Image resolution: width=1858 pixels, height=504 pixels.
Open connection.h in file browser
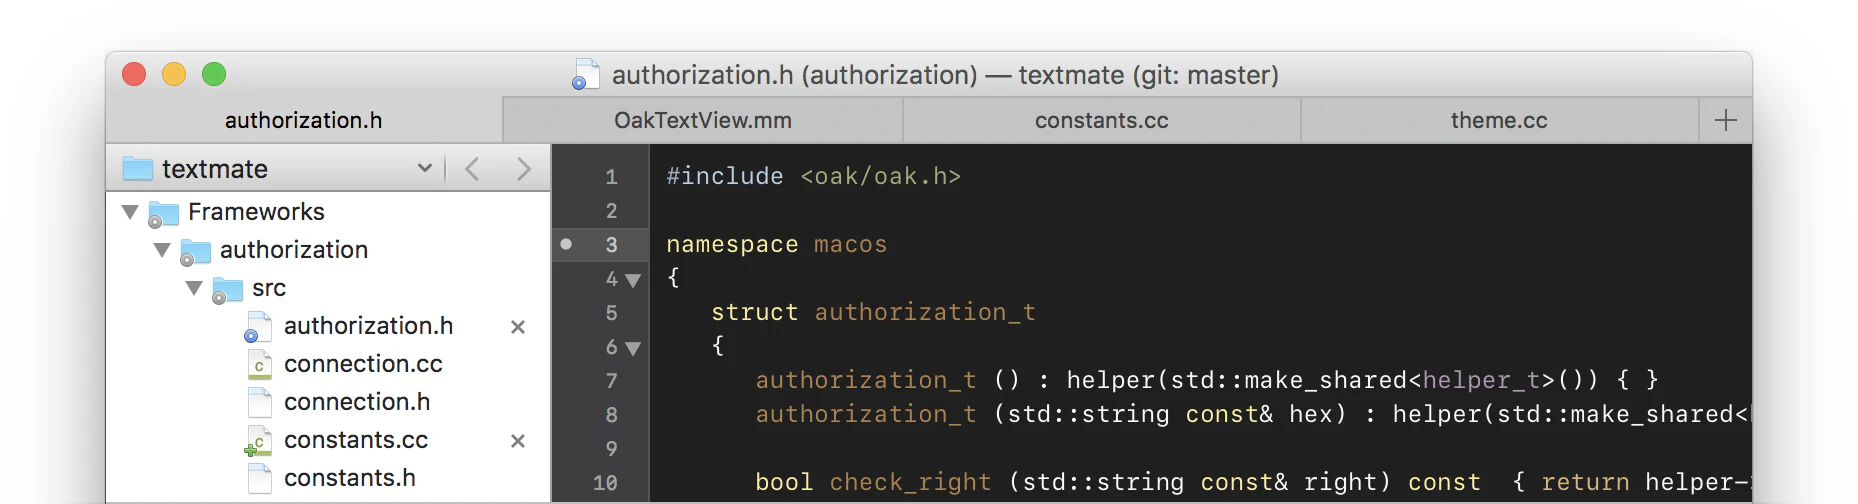tap(357, 402)
